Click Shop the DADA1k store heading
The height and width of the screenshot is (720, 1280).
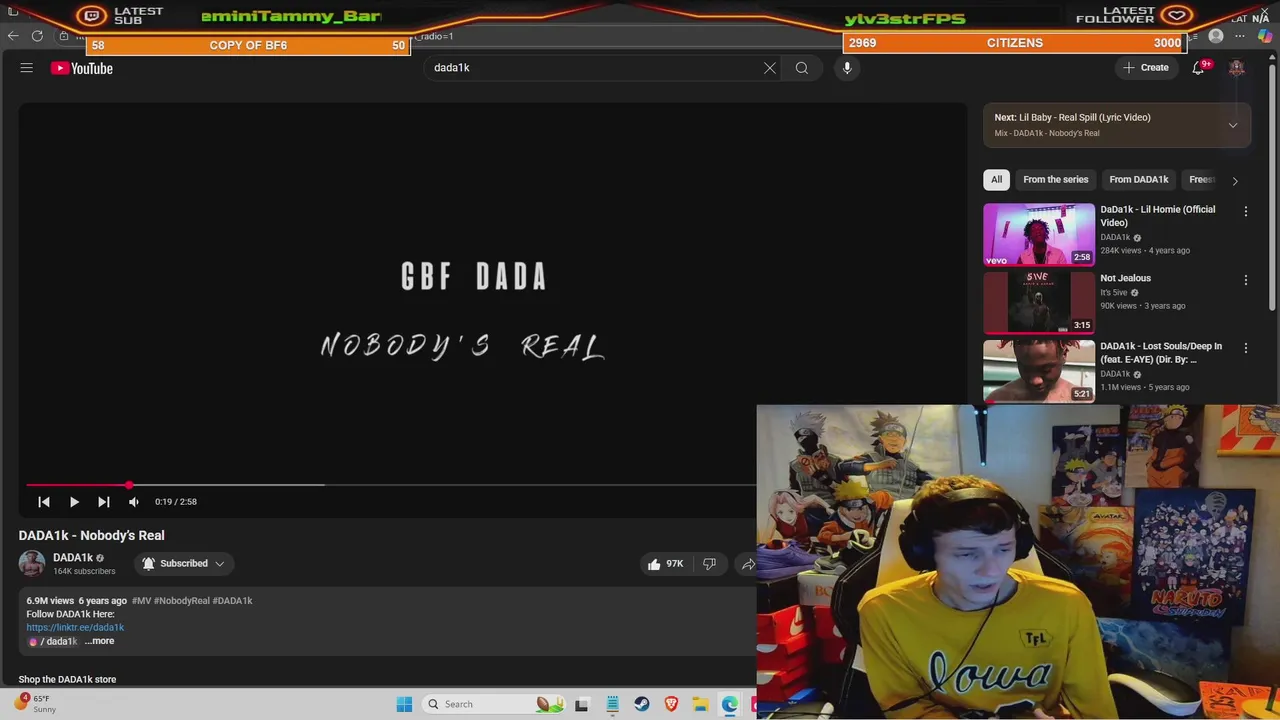67,679
